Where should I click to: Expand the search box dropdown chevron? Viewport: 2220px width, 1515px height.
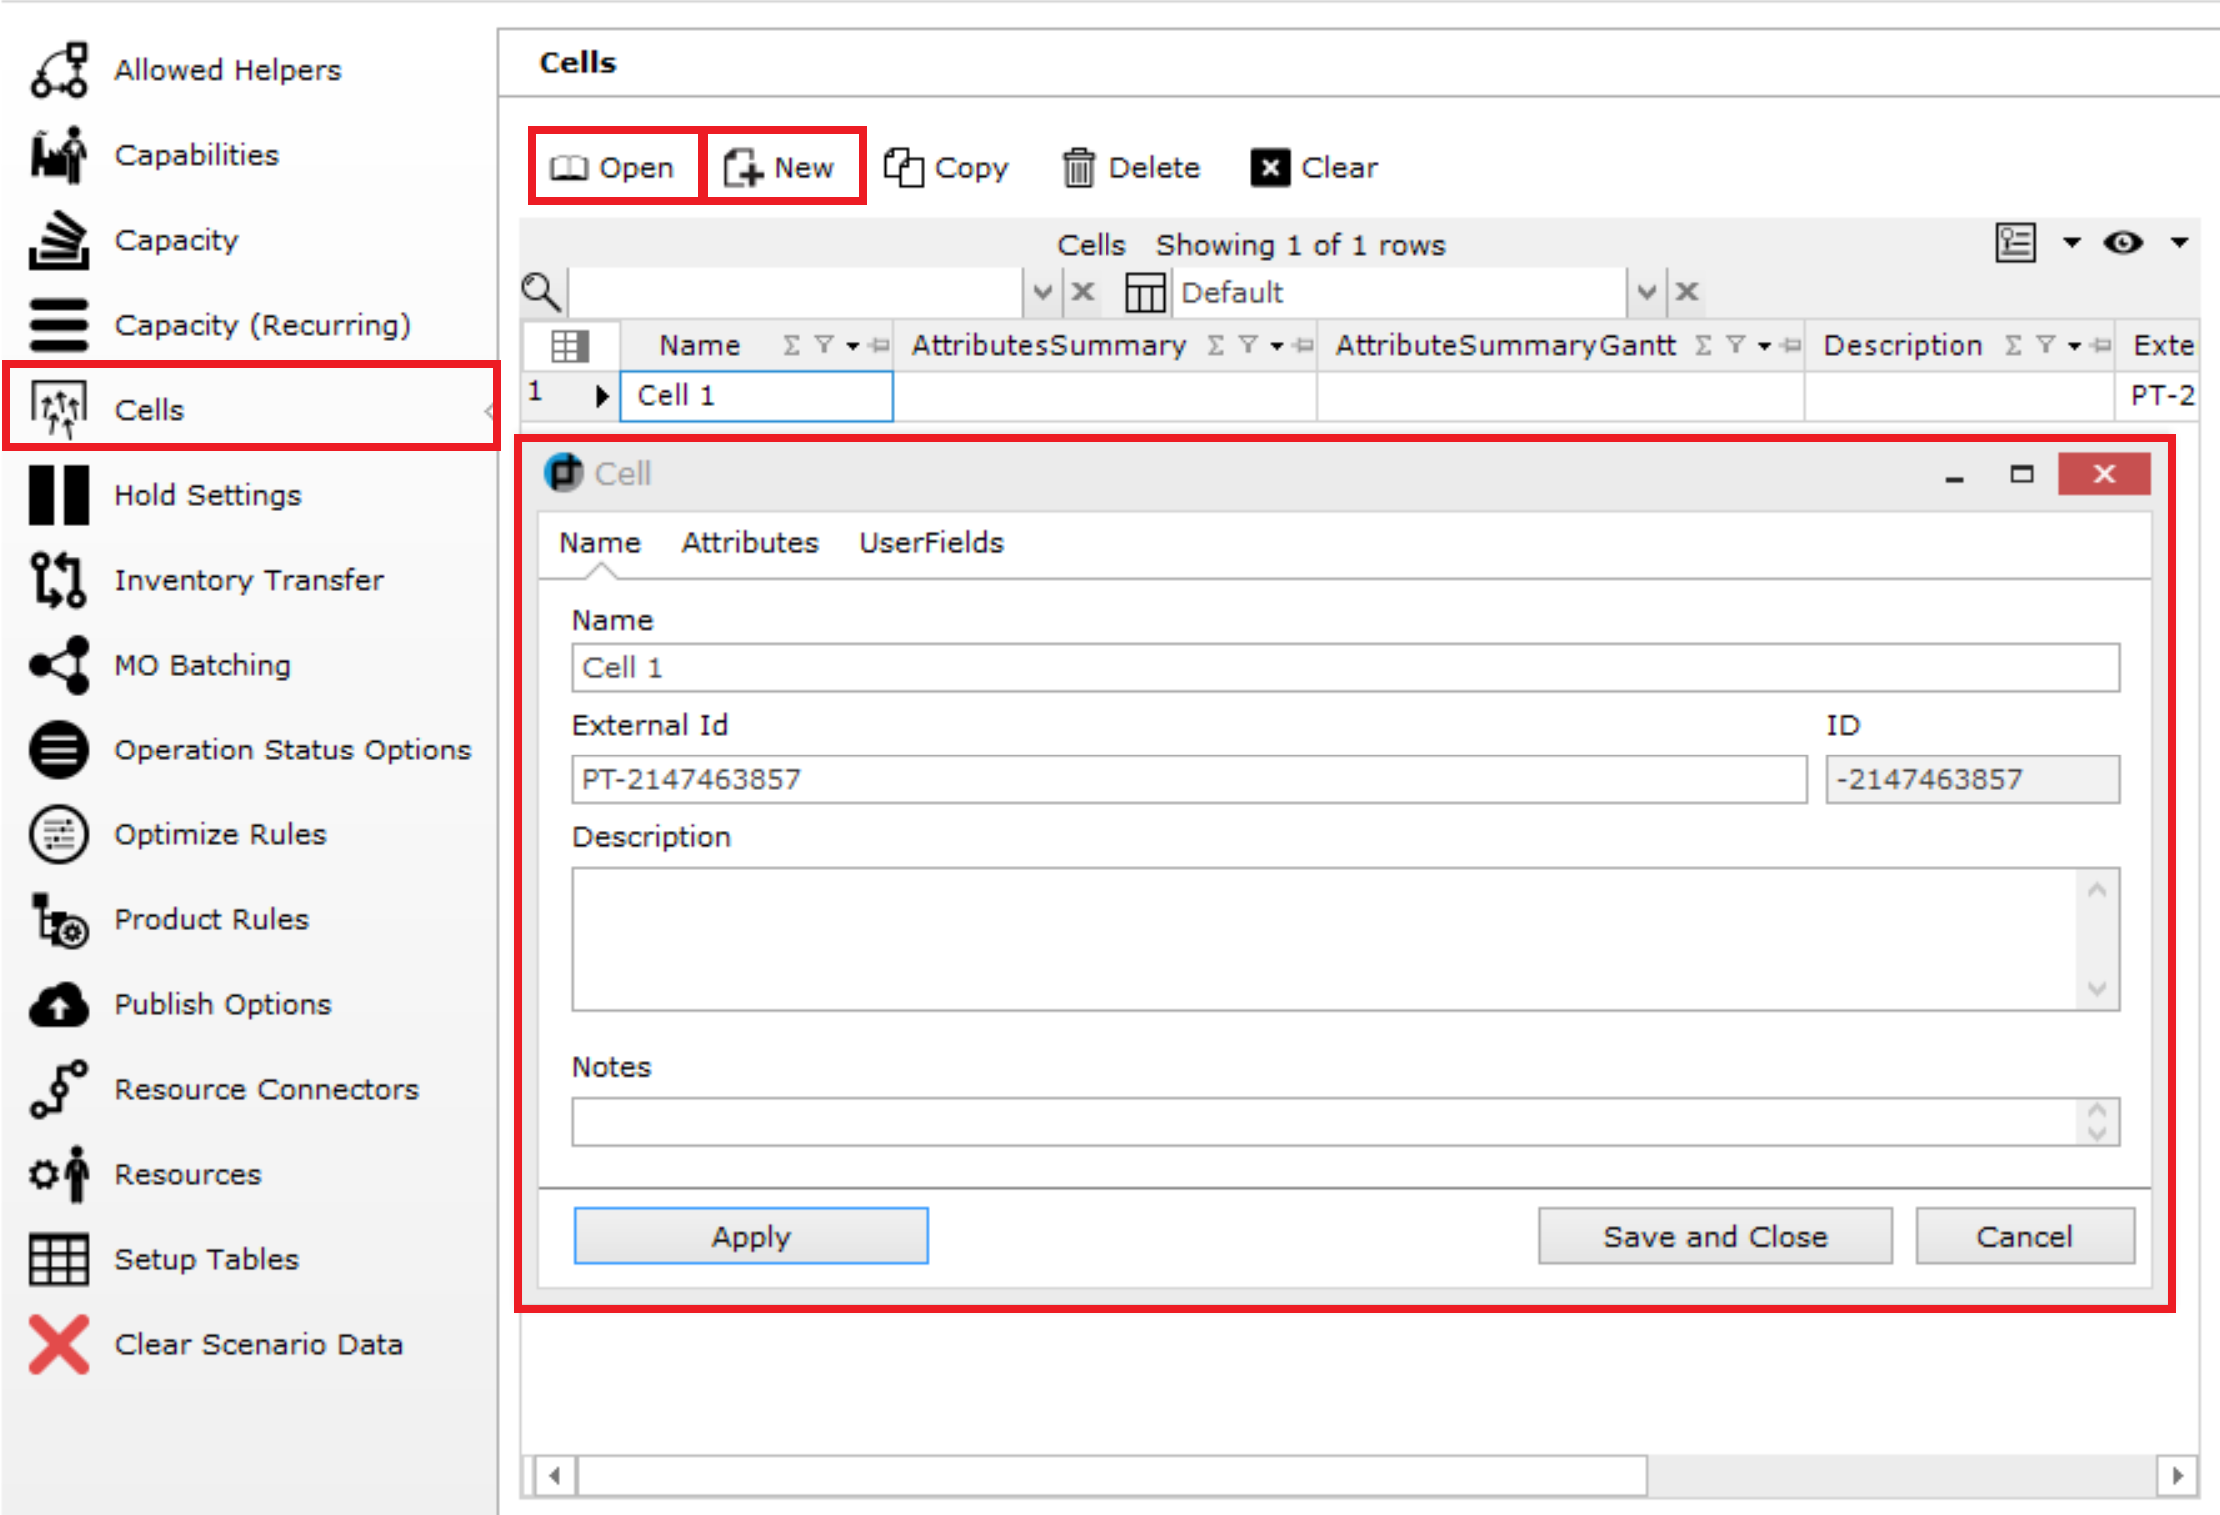click(x=1042, y=292)
